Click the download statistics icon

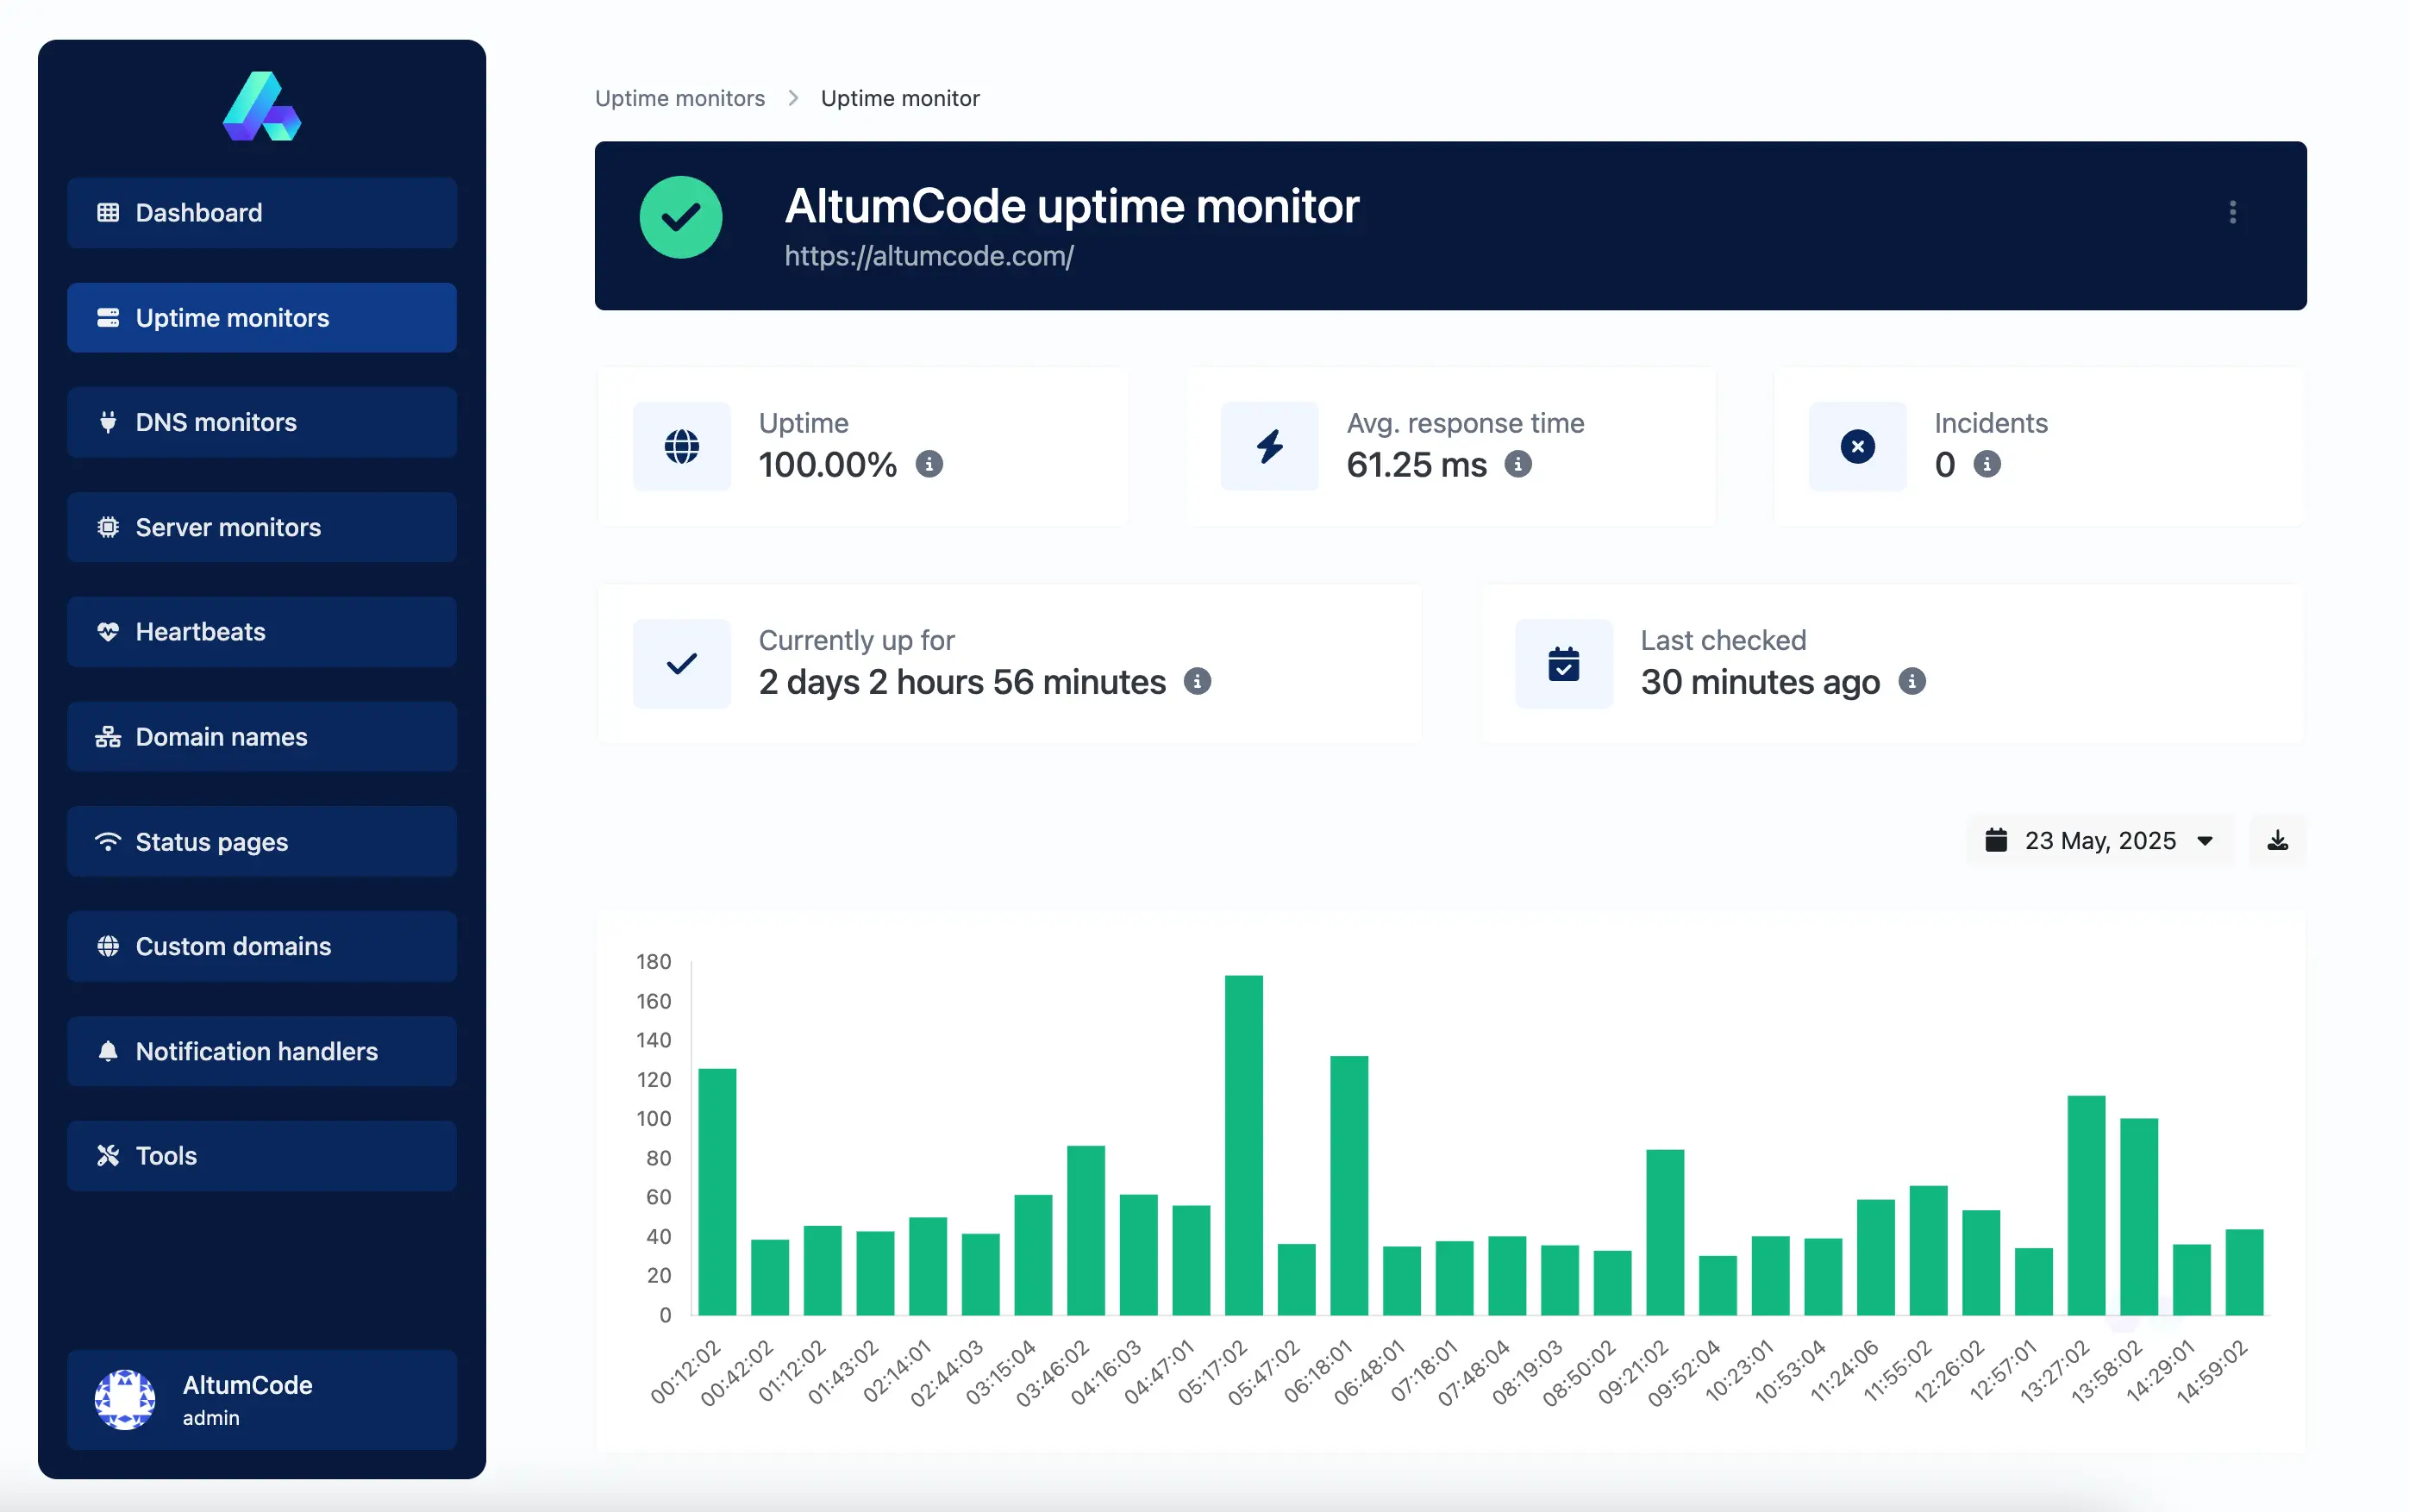pos(2277,841)
